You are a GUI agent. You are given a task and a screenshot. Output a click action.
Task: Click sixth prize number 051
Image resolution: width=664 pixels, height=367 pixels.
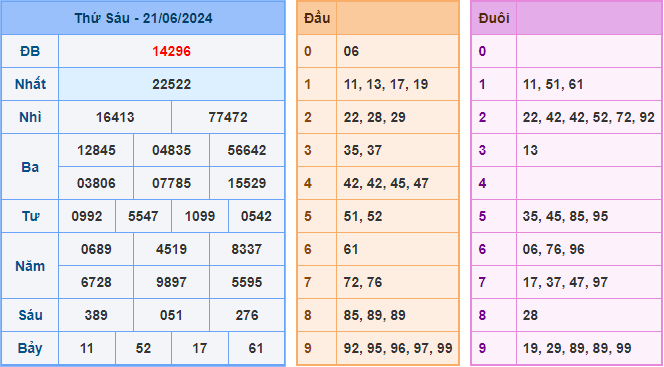click(172, 315)
